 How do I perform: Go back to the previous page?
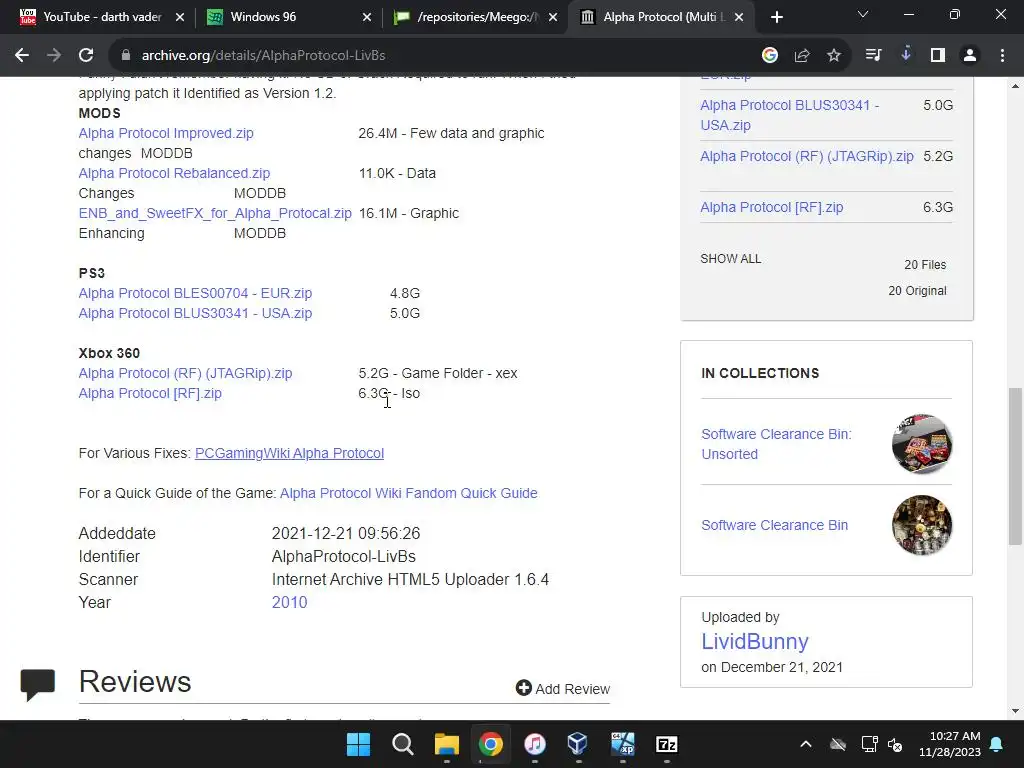pyautogui.click(x=22, y=56)
